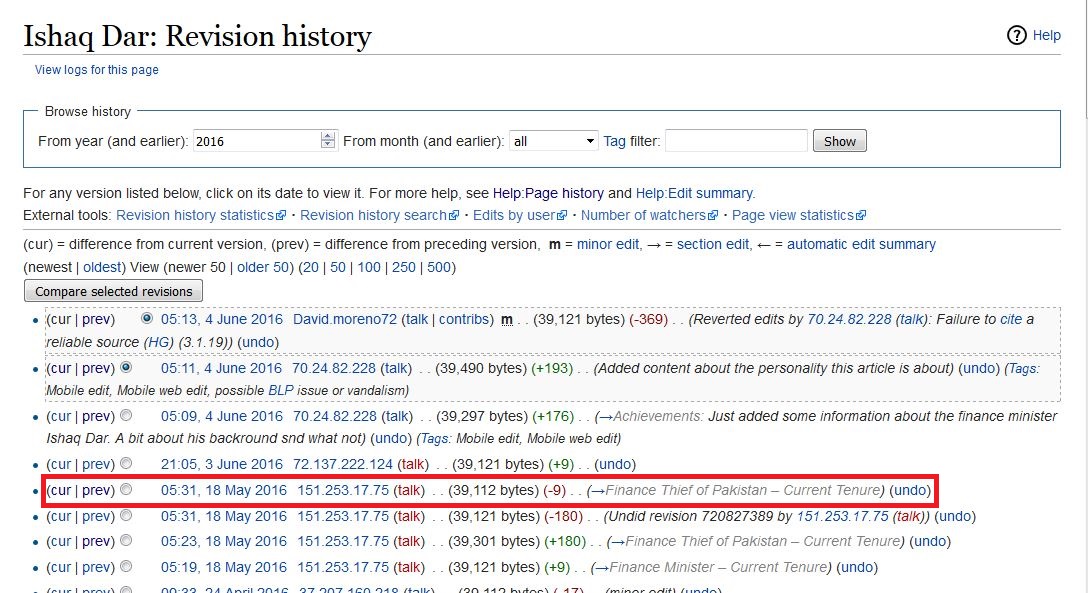1088x593 pixels.
Task: Select radio button for 05:09, 4 June 2016 revision
Action: pos(126,416)
